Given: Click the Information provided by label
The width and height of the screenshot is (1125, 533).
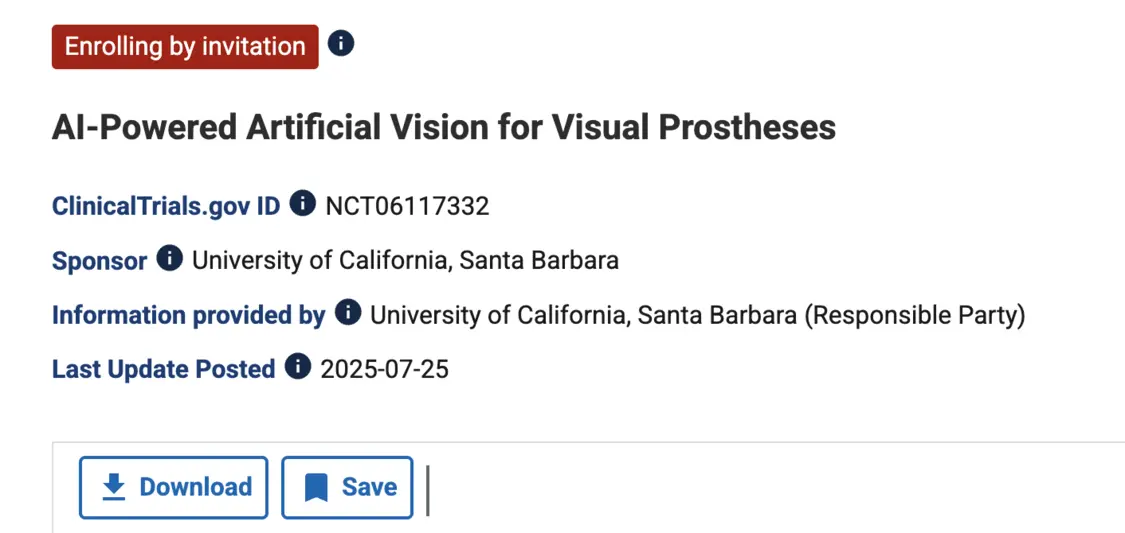Looking at the screenshot, I should click(x=188, y=315).
